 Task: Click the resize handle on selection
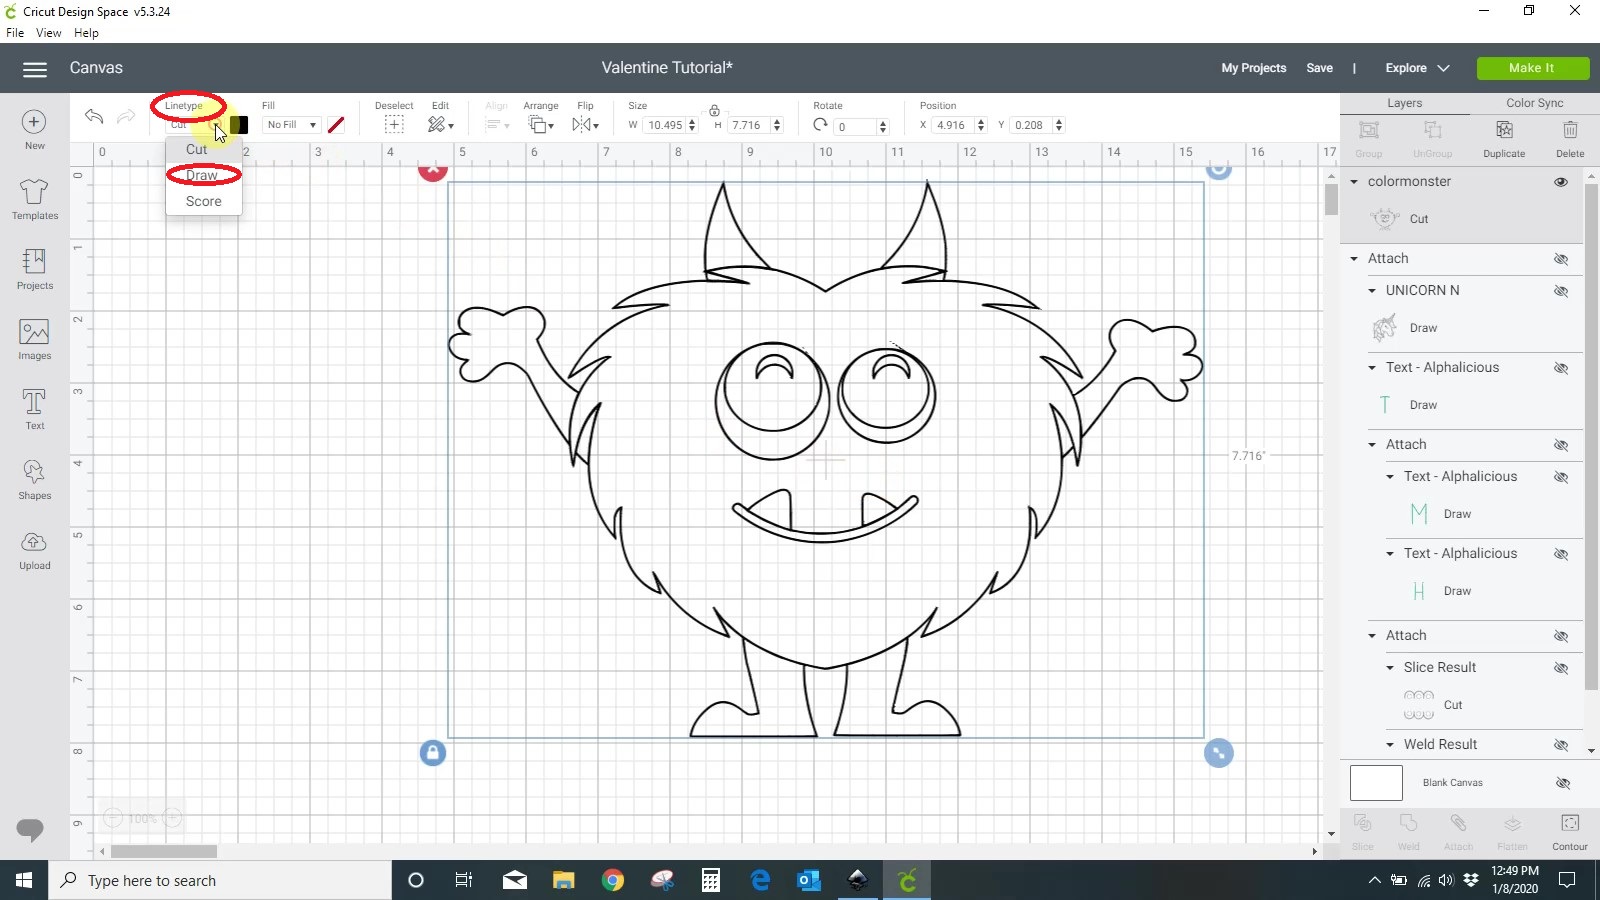(x=1219, y=753)
